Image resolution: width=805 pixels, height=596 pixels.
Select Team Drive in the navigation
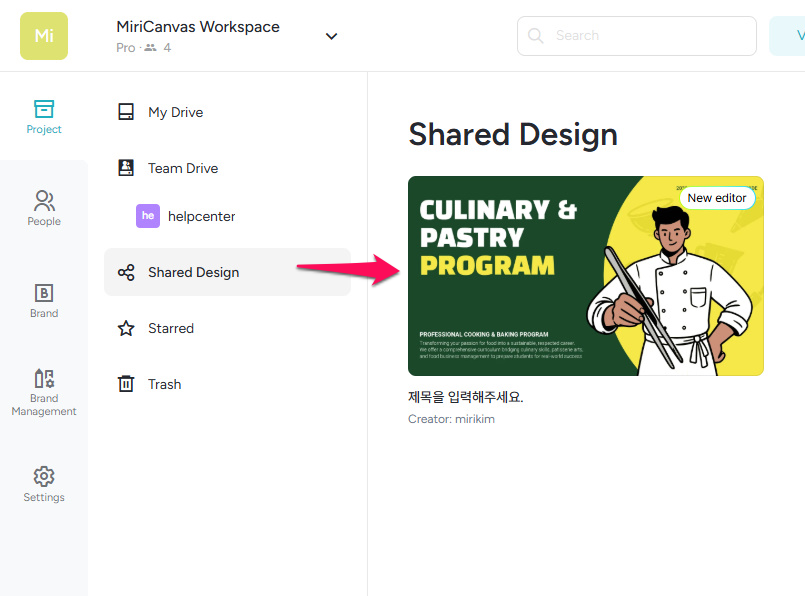point(183,168)
